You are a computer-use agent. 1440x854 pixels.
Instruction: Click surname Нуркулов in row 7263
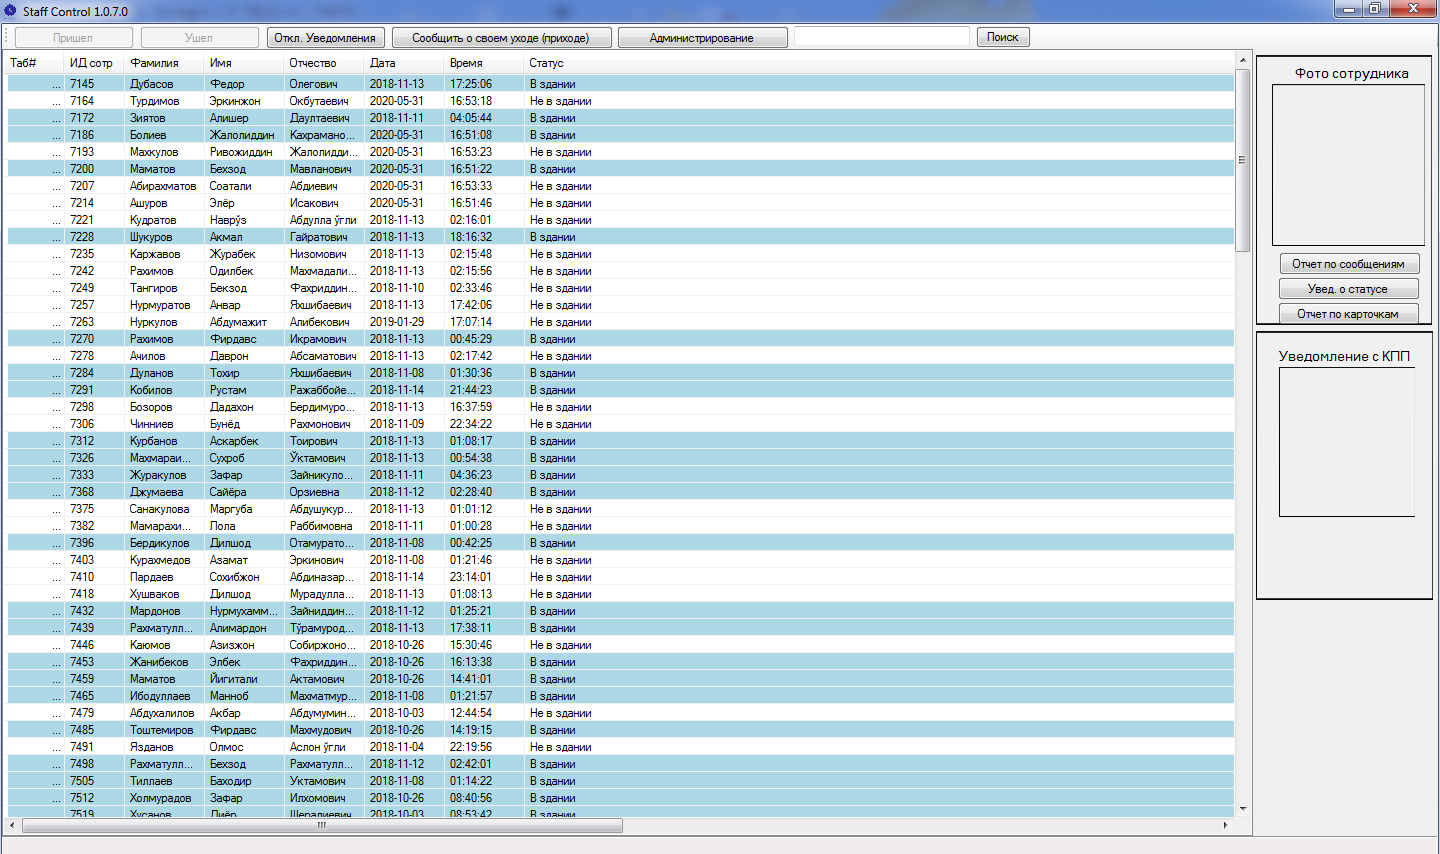click(153, 322)
